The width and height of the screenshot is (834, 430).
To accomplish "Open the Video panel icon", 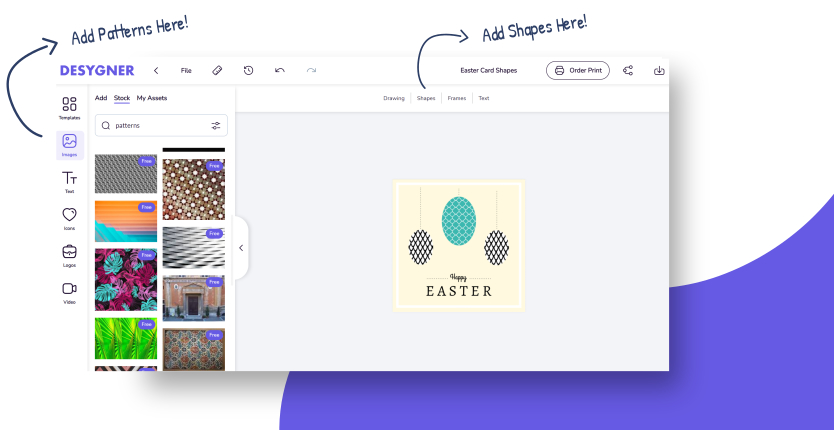I will click(69, 291).
